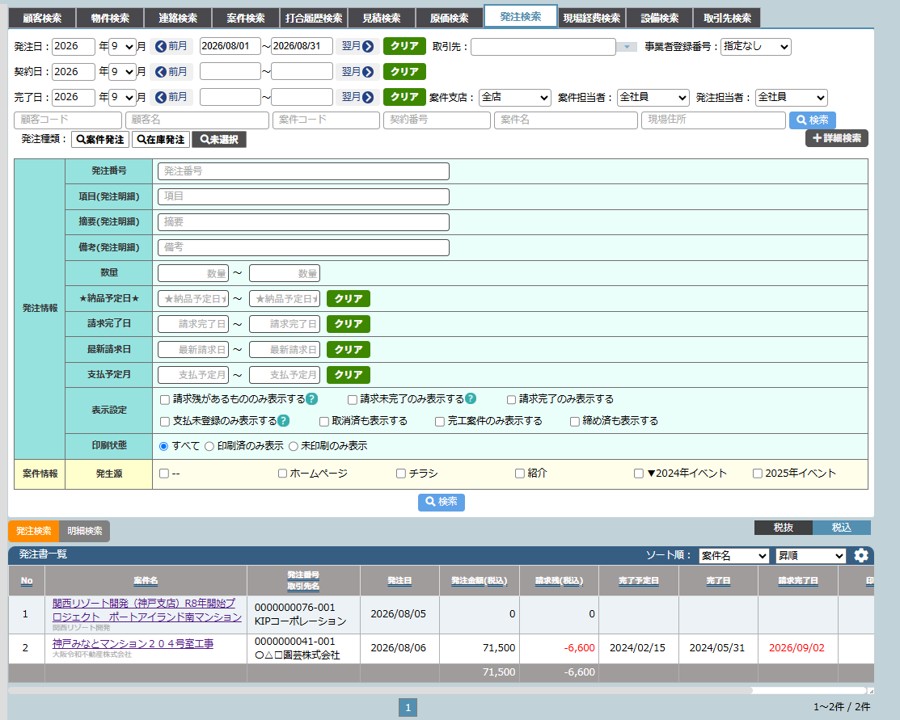
Task: Open the 事業者登録番号 指定なし dropdown
Action: coord(756,47)
